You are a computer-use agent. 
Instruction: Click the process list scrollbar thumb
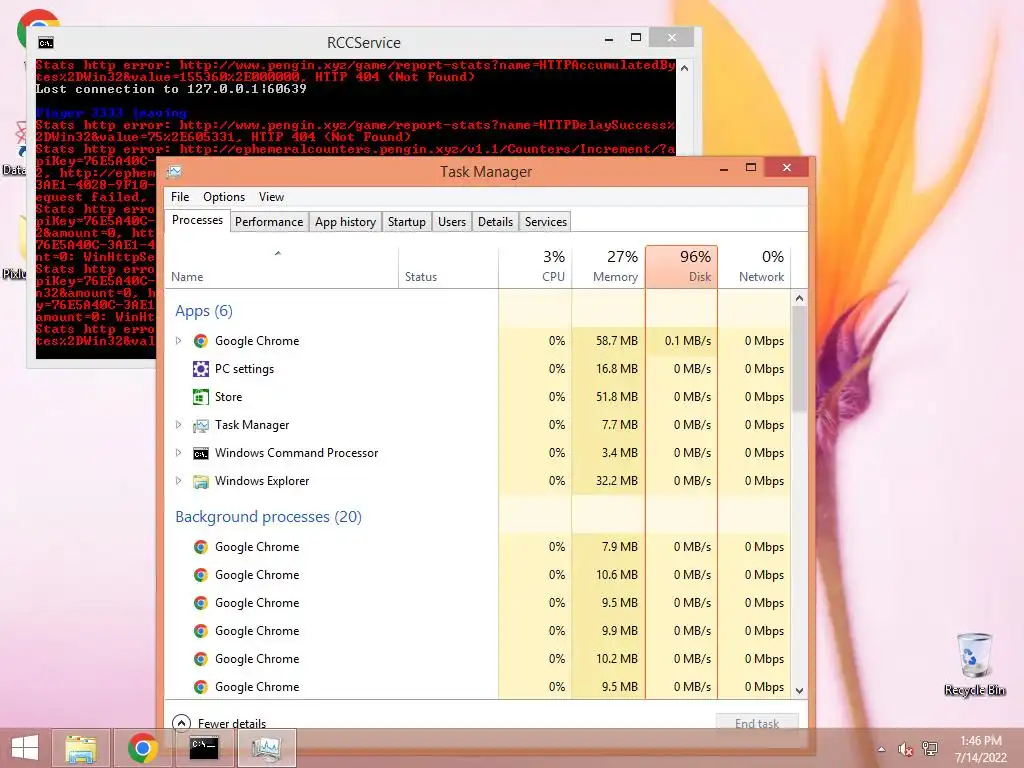click(799, 359)
